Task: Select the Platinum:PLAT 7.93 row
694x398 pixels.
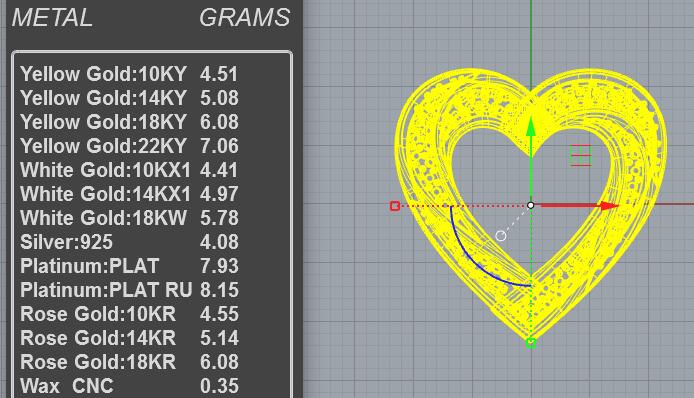Action: pyautogui.click(x=129, y=266)
